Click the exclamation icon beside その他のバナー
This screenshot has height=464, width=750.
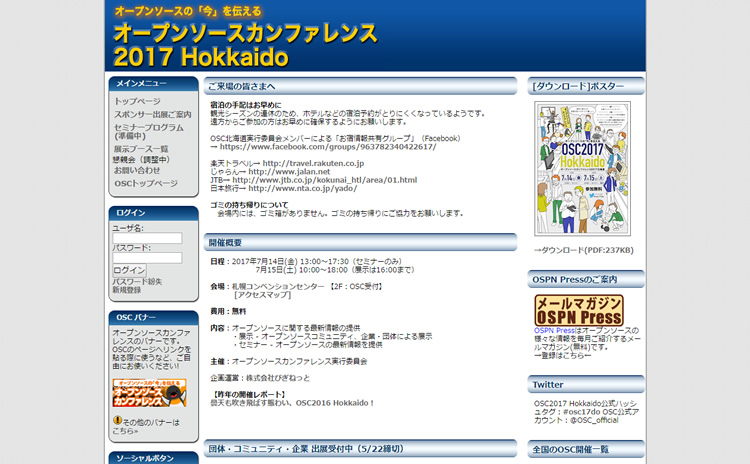click(x=117, y=420)
